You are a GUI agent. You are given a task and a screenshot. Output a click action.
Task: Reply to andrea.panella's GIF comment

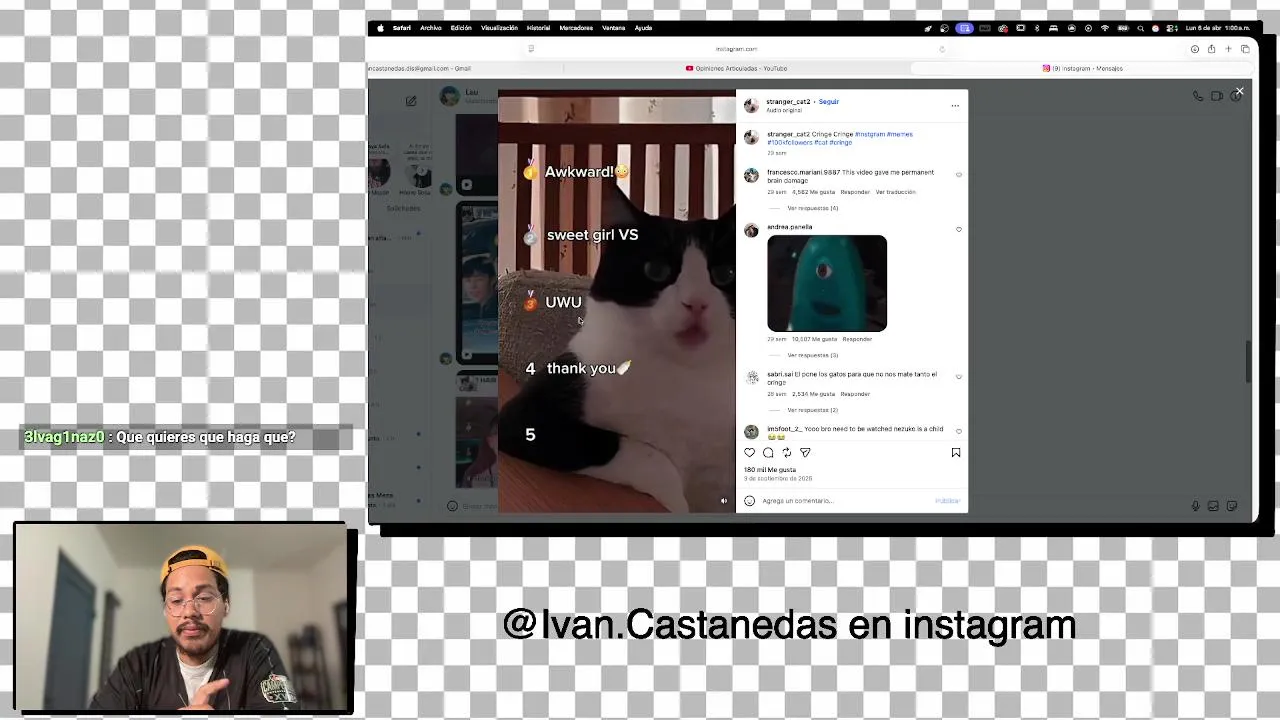(857, 339)
